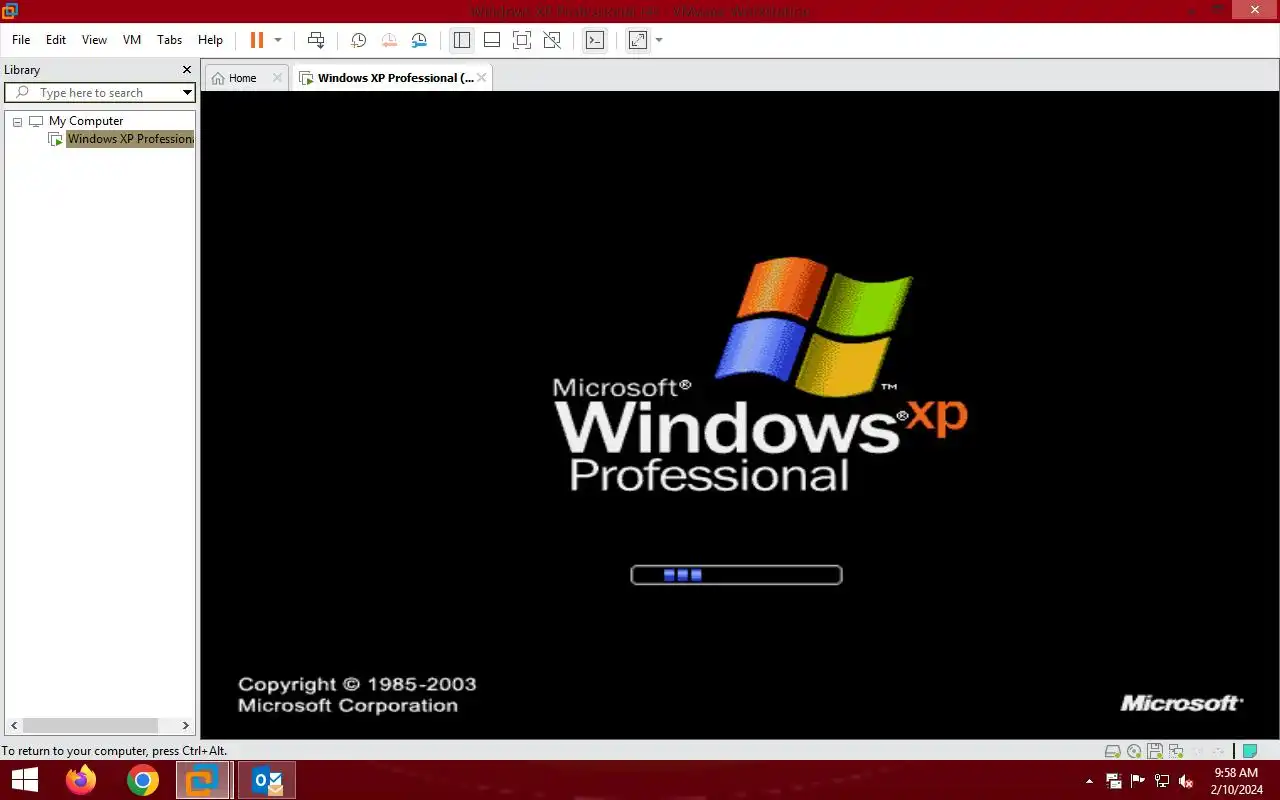Open the File menu
1280x800 pixels.
coord(21,40)
